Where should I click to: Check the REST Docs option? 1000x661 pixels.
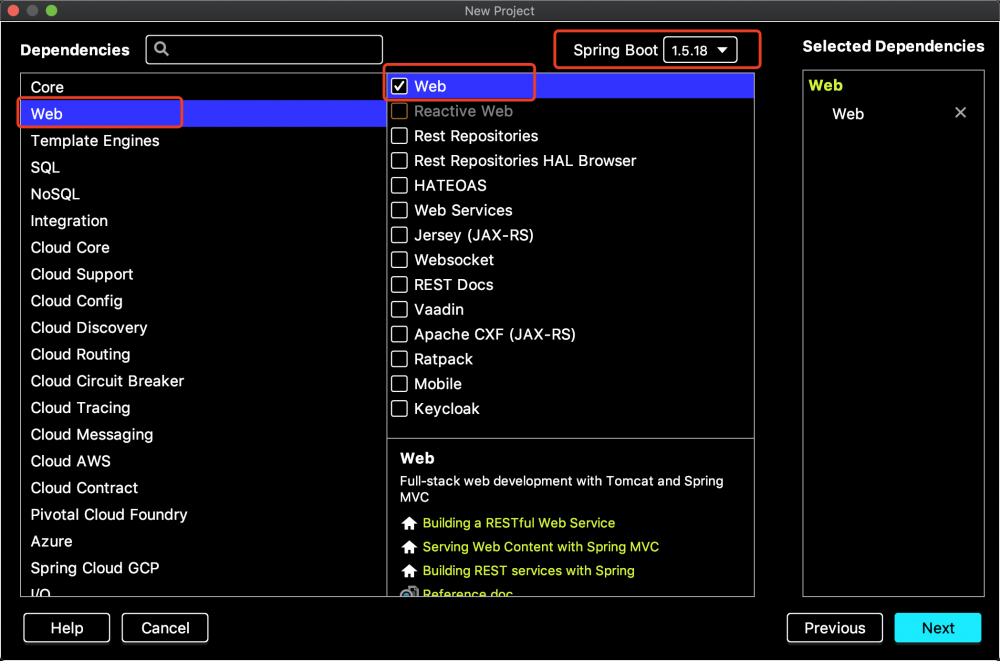coord(399,285)
